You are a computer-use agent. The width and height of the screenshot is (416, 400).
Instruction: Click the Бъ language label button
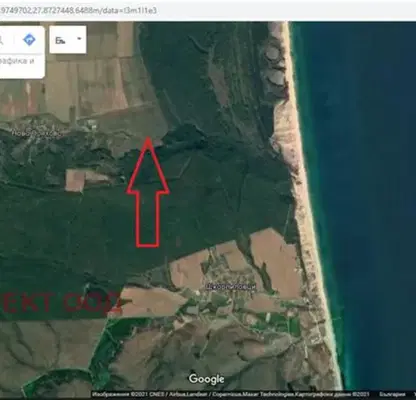tap(60, 41)
